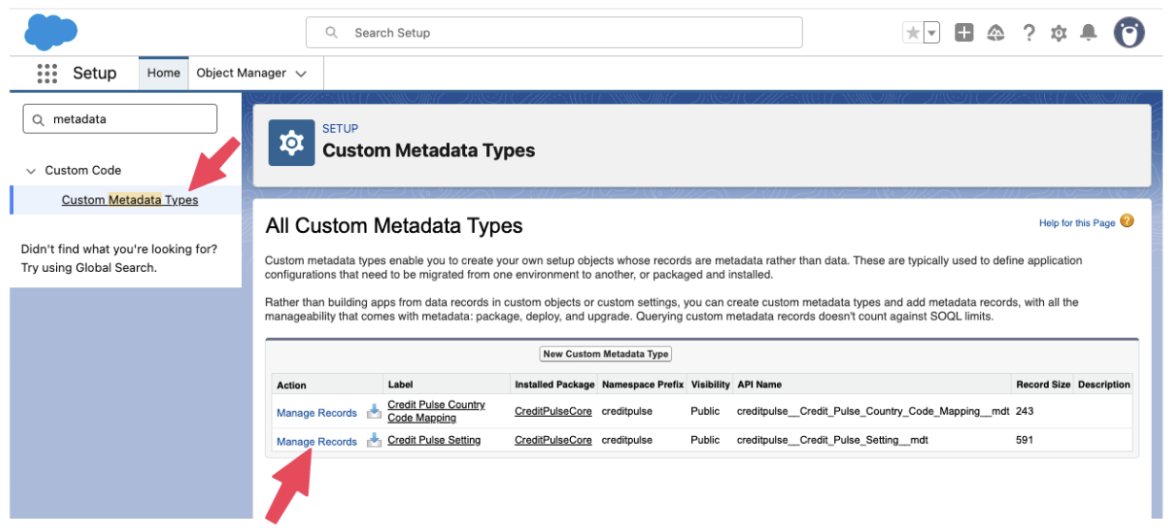The image size is (1173, 528).
Task: Open the Help question mark icon
Action: click(x=1028, y=33)
